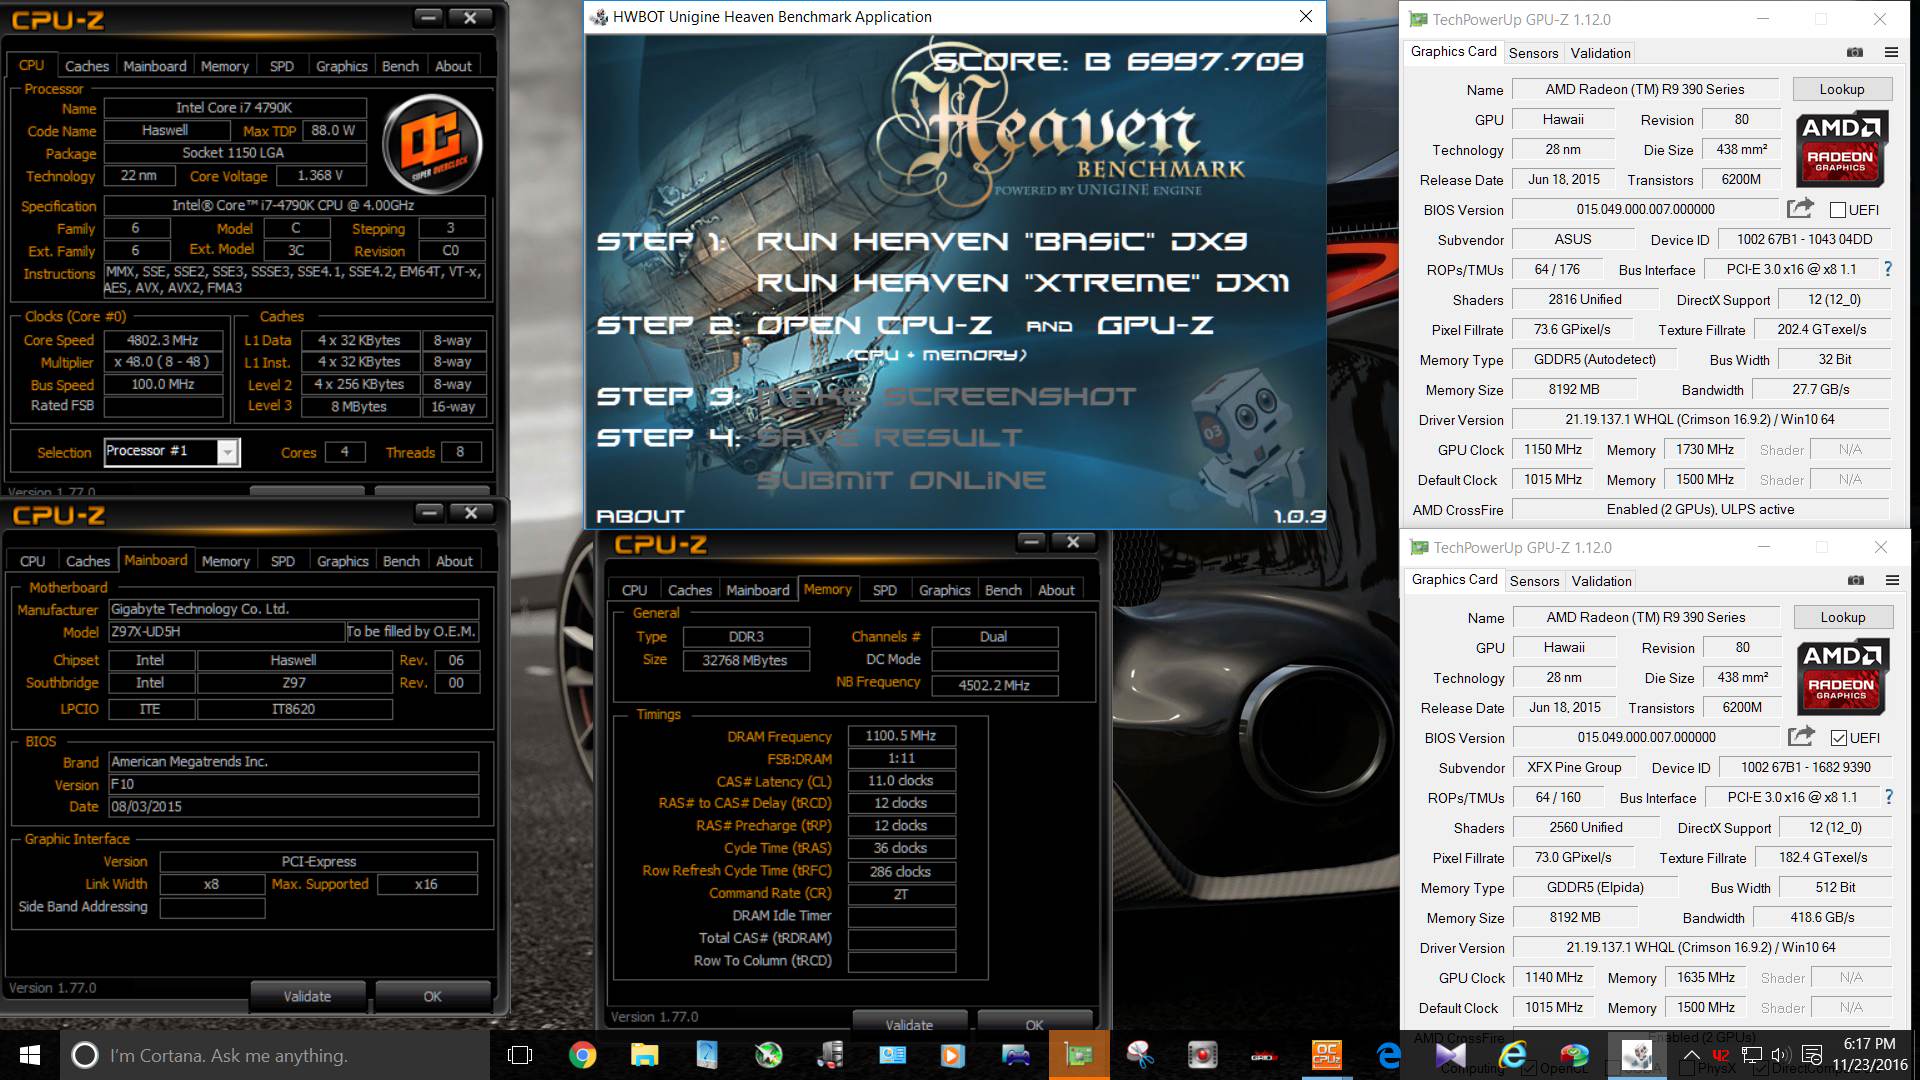The width and height of the screenshot is (1920, 1080).
Task: Click the ASUS subvendor field in top GPU-Z
Action: pyautogui.click(x=1573, y=239)
